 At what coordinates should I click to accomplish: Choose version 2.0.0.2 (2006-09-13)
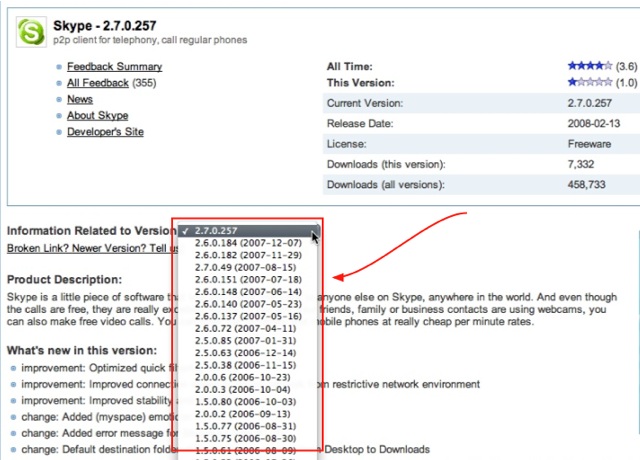point(248,414)
